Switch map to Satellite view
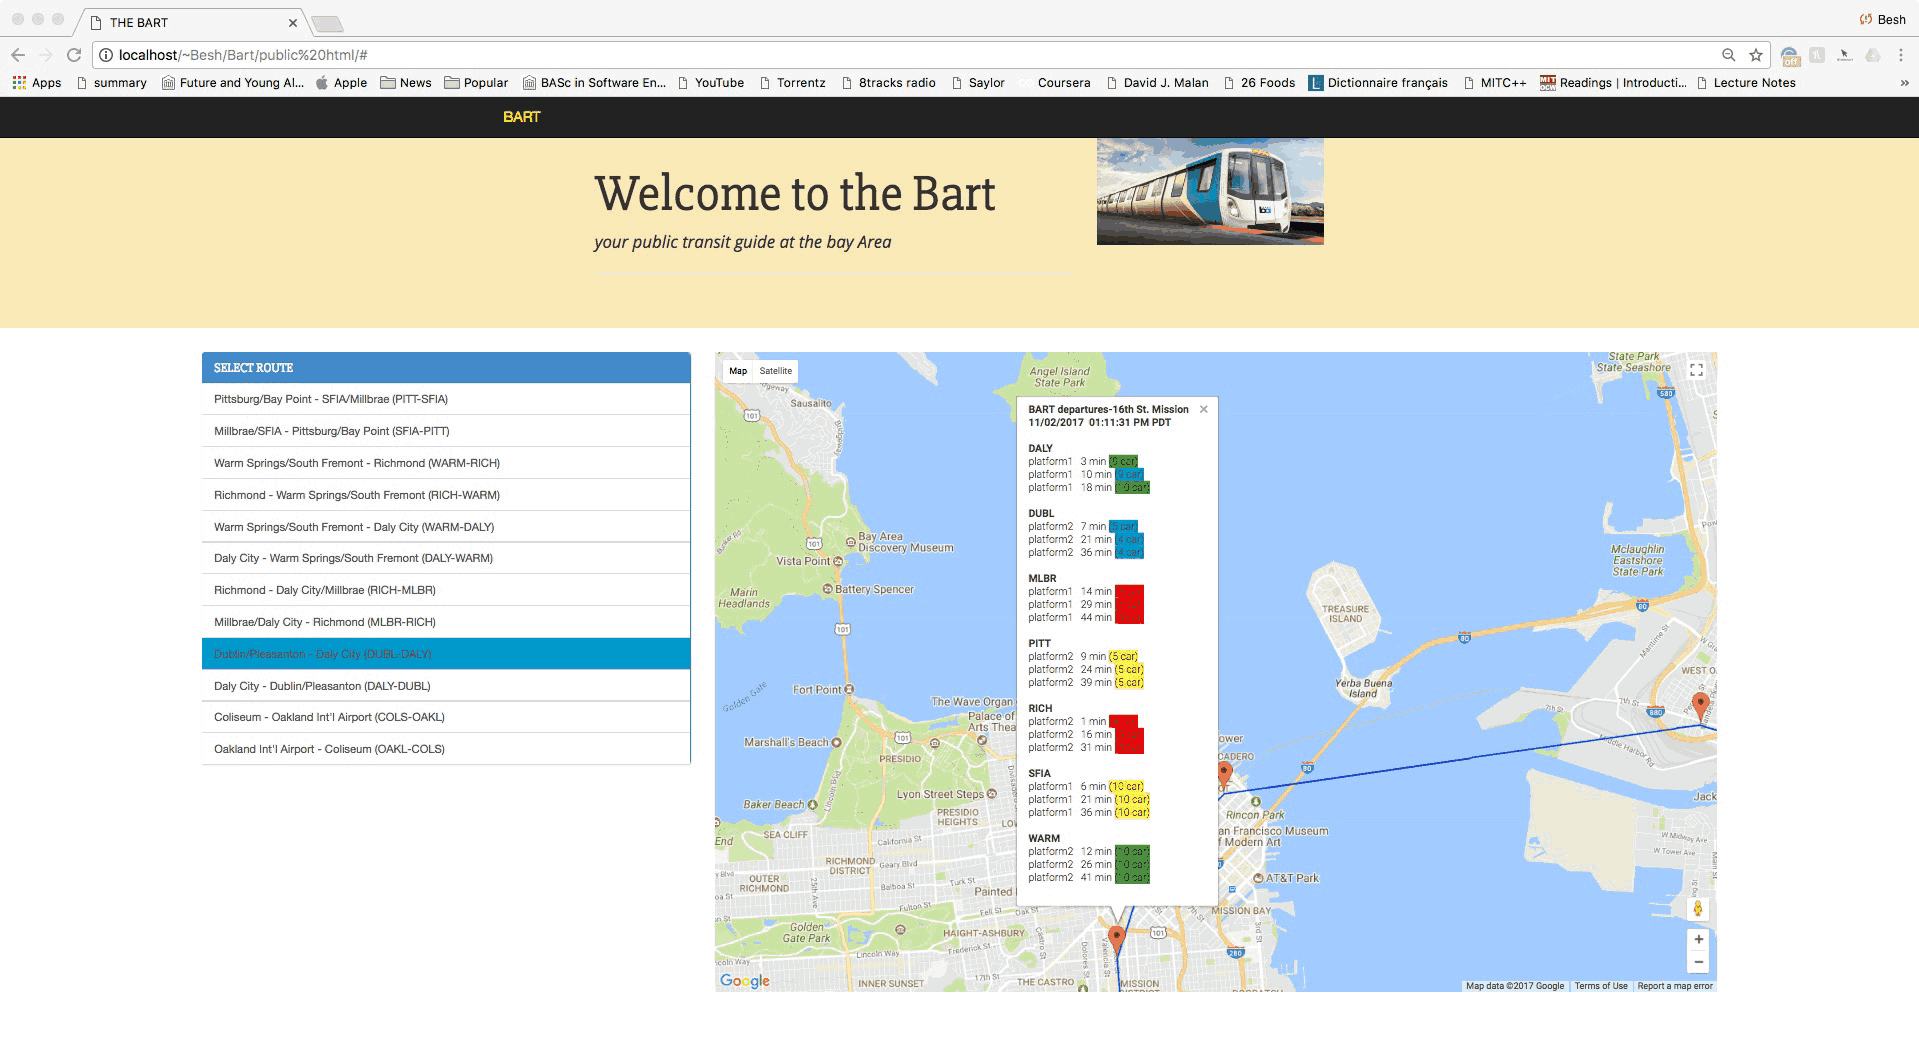The width and height of the screenshot is (1919, 1048). coord(775,371)
